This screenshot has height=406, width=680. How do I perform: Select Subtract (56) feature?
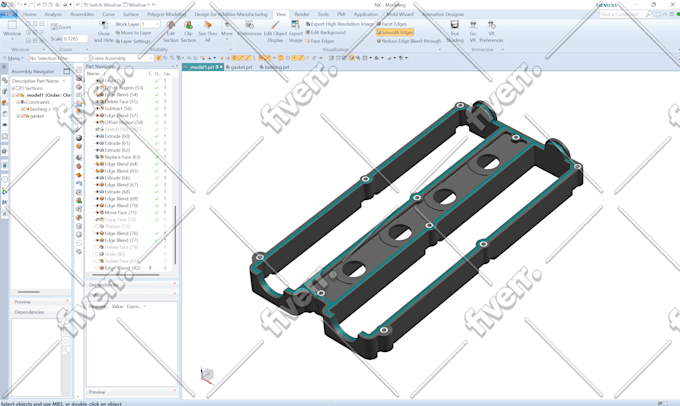(118, 108)
